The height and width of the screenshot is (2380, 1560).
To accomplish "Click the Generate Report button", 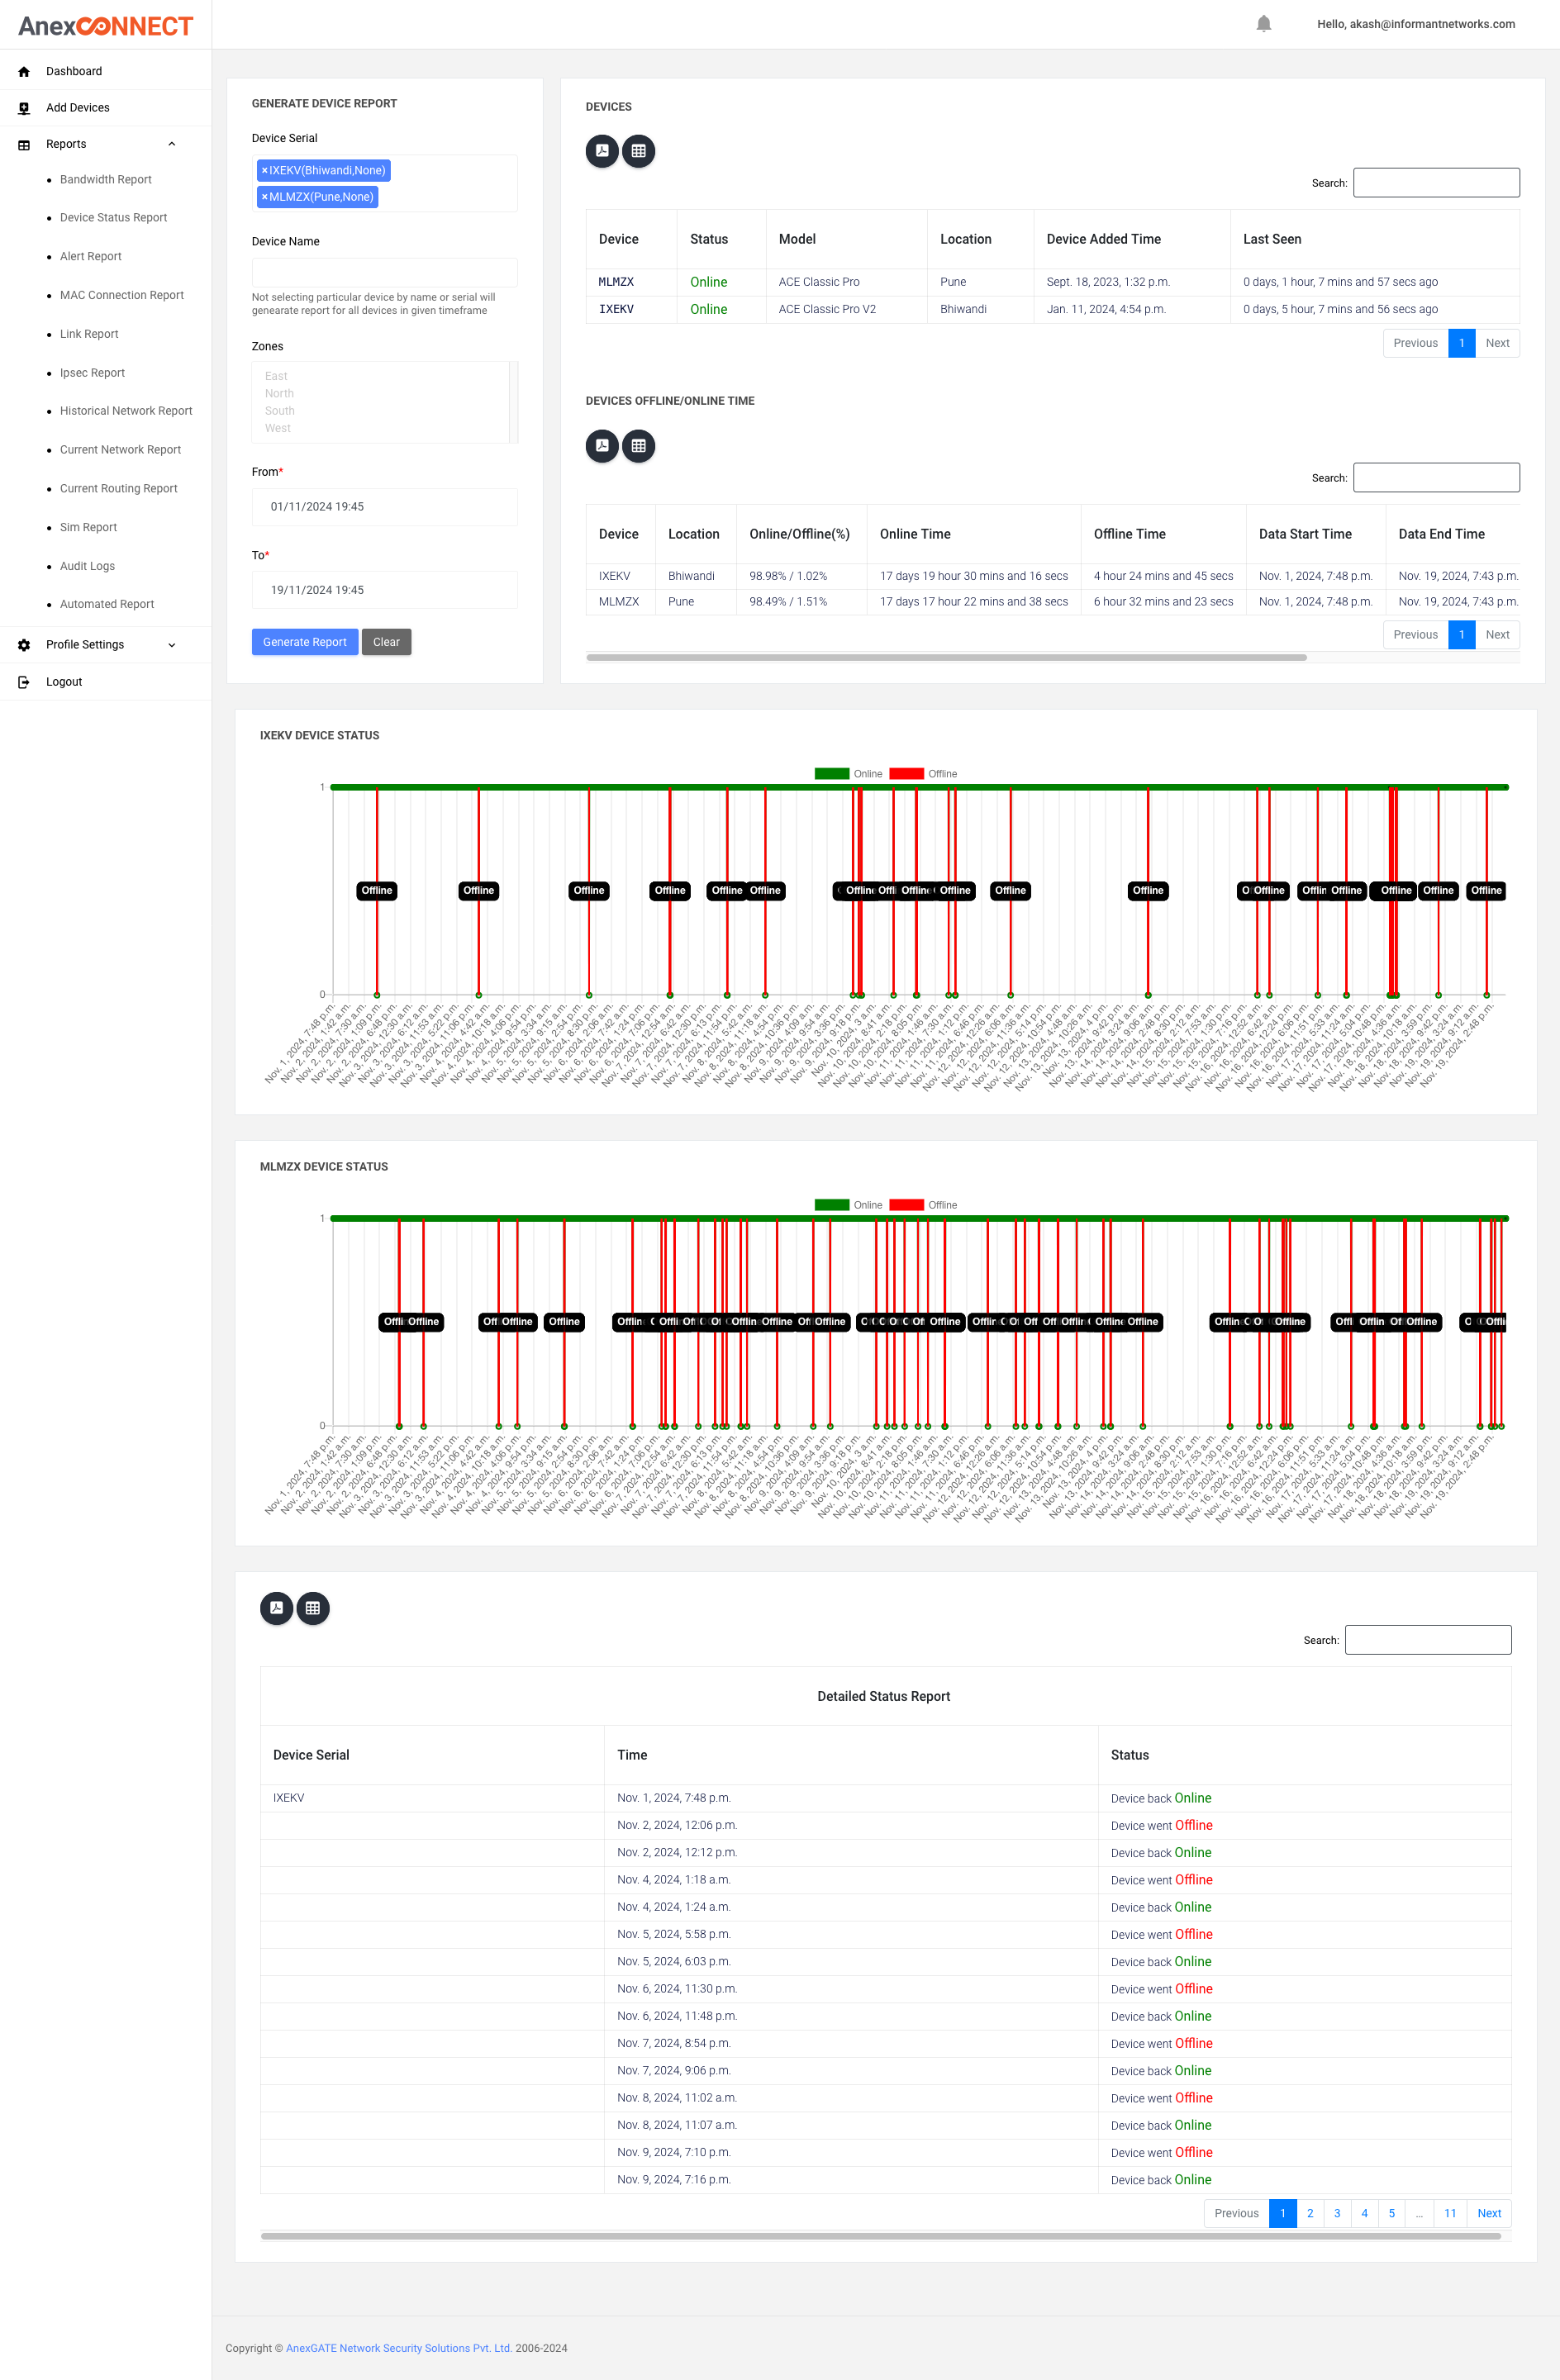I will 304,642.
